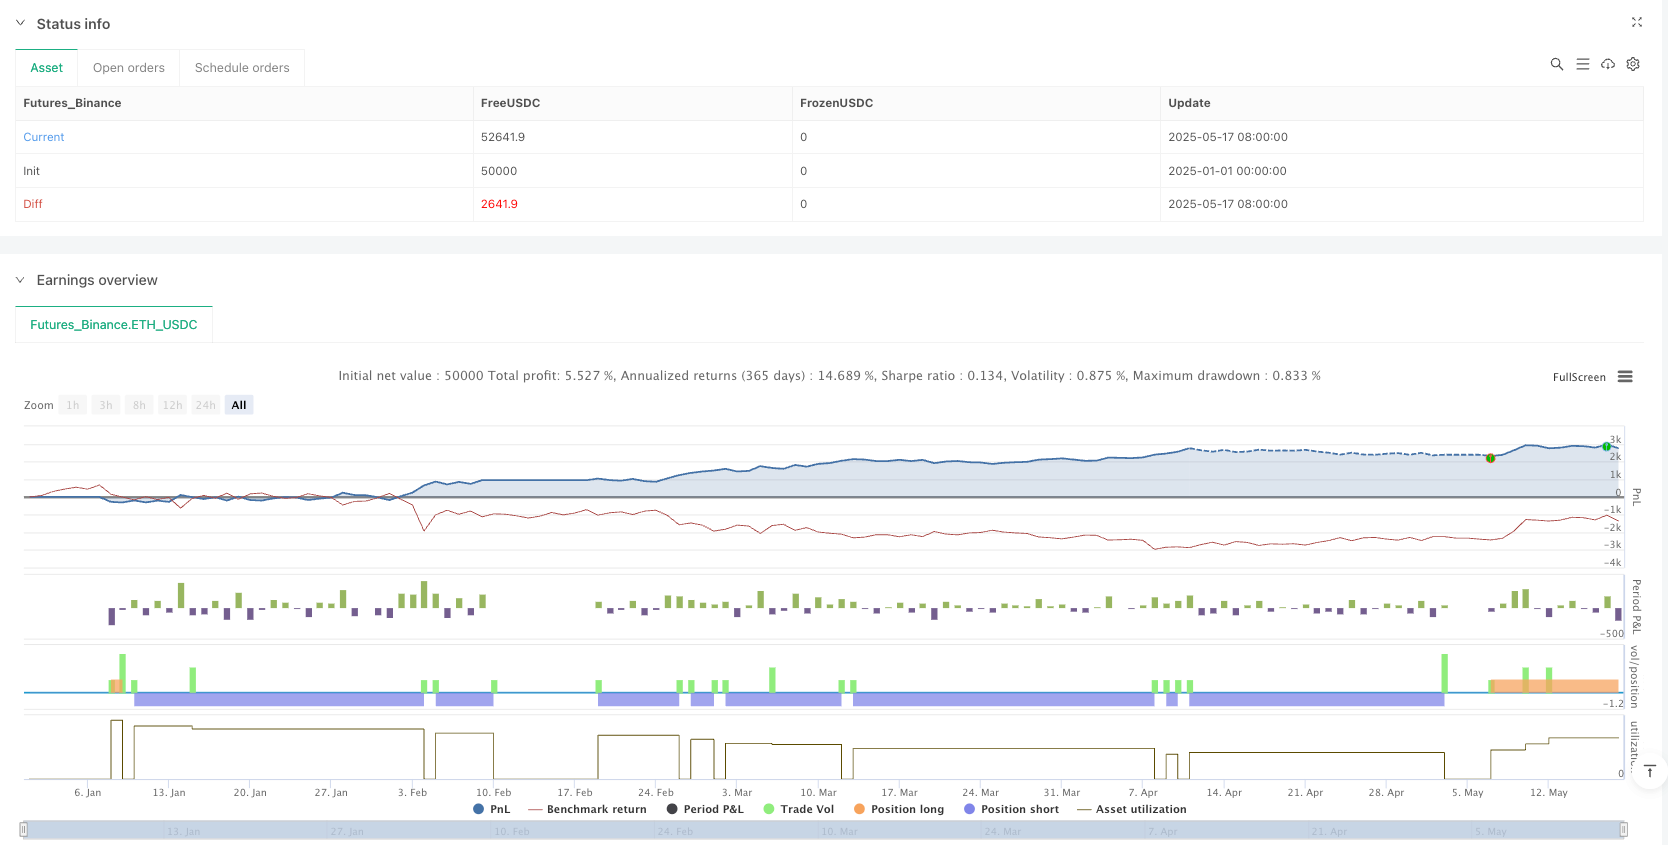Click the FullScreen button
Viewport: 1668px width, 845px height.
(x=1578, y=377)
